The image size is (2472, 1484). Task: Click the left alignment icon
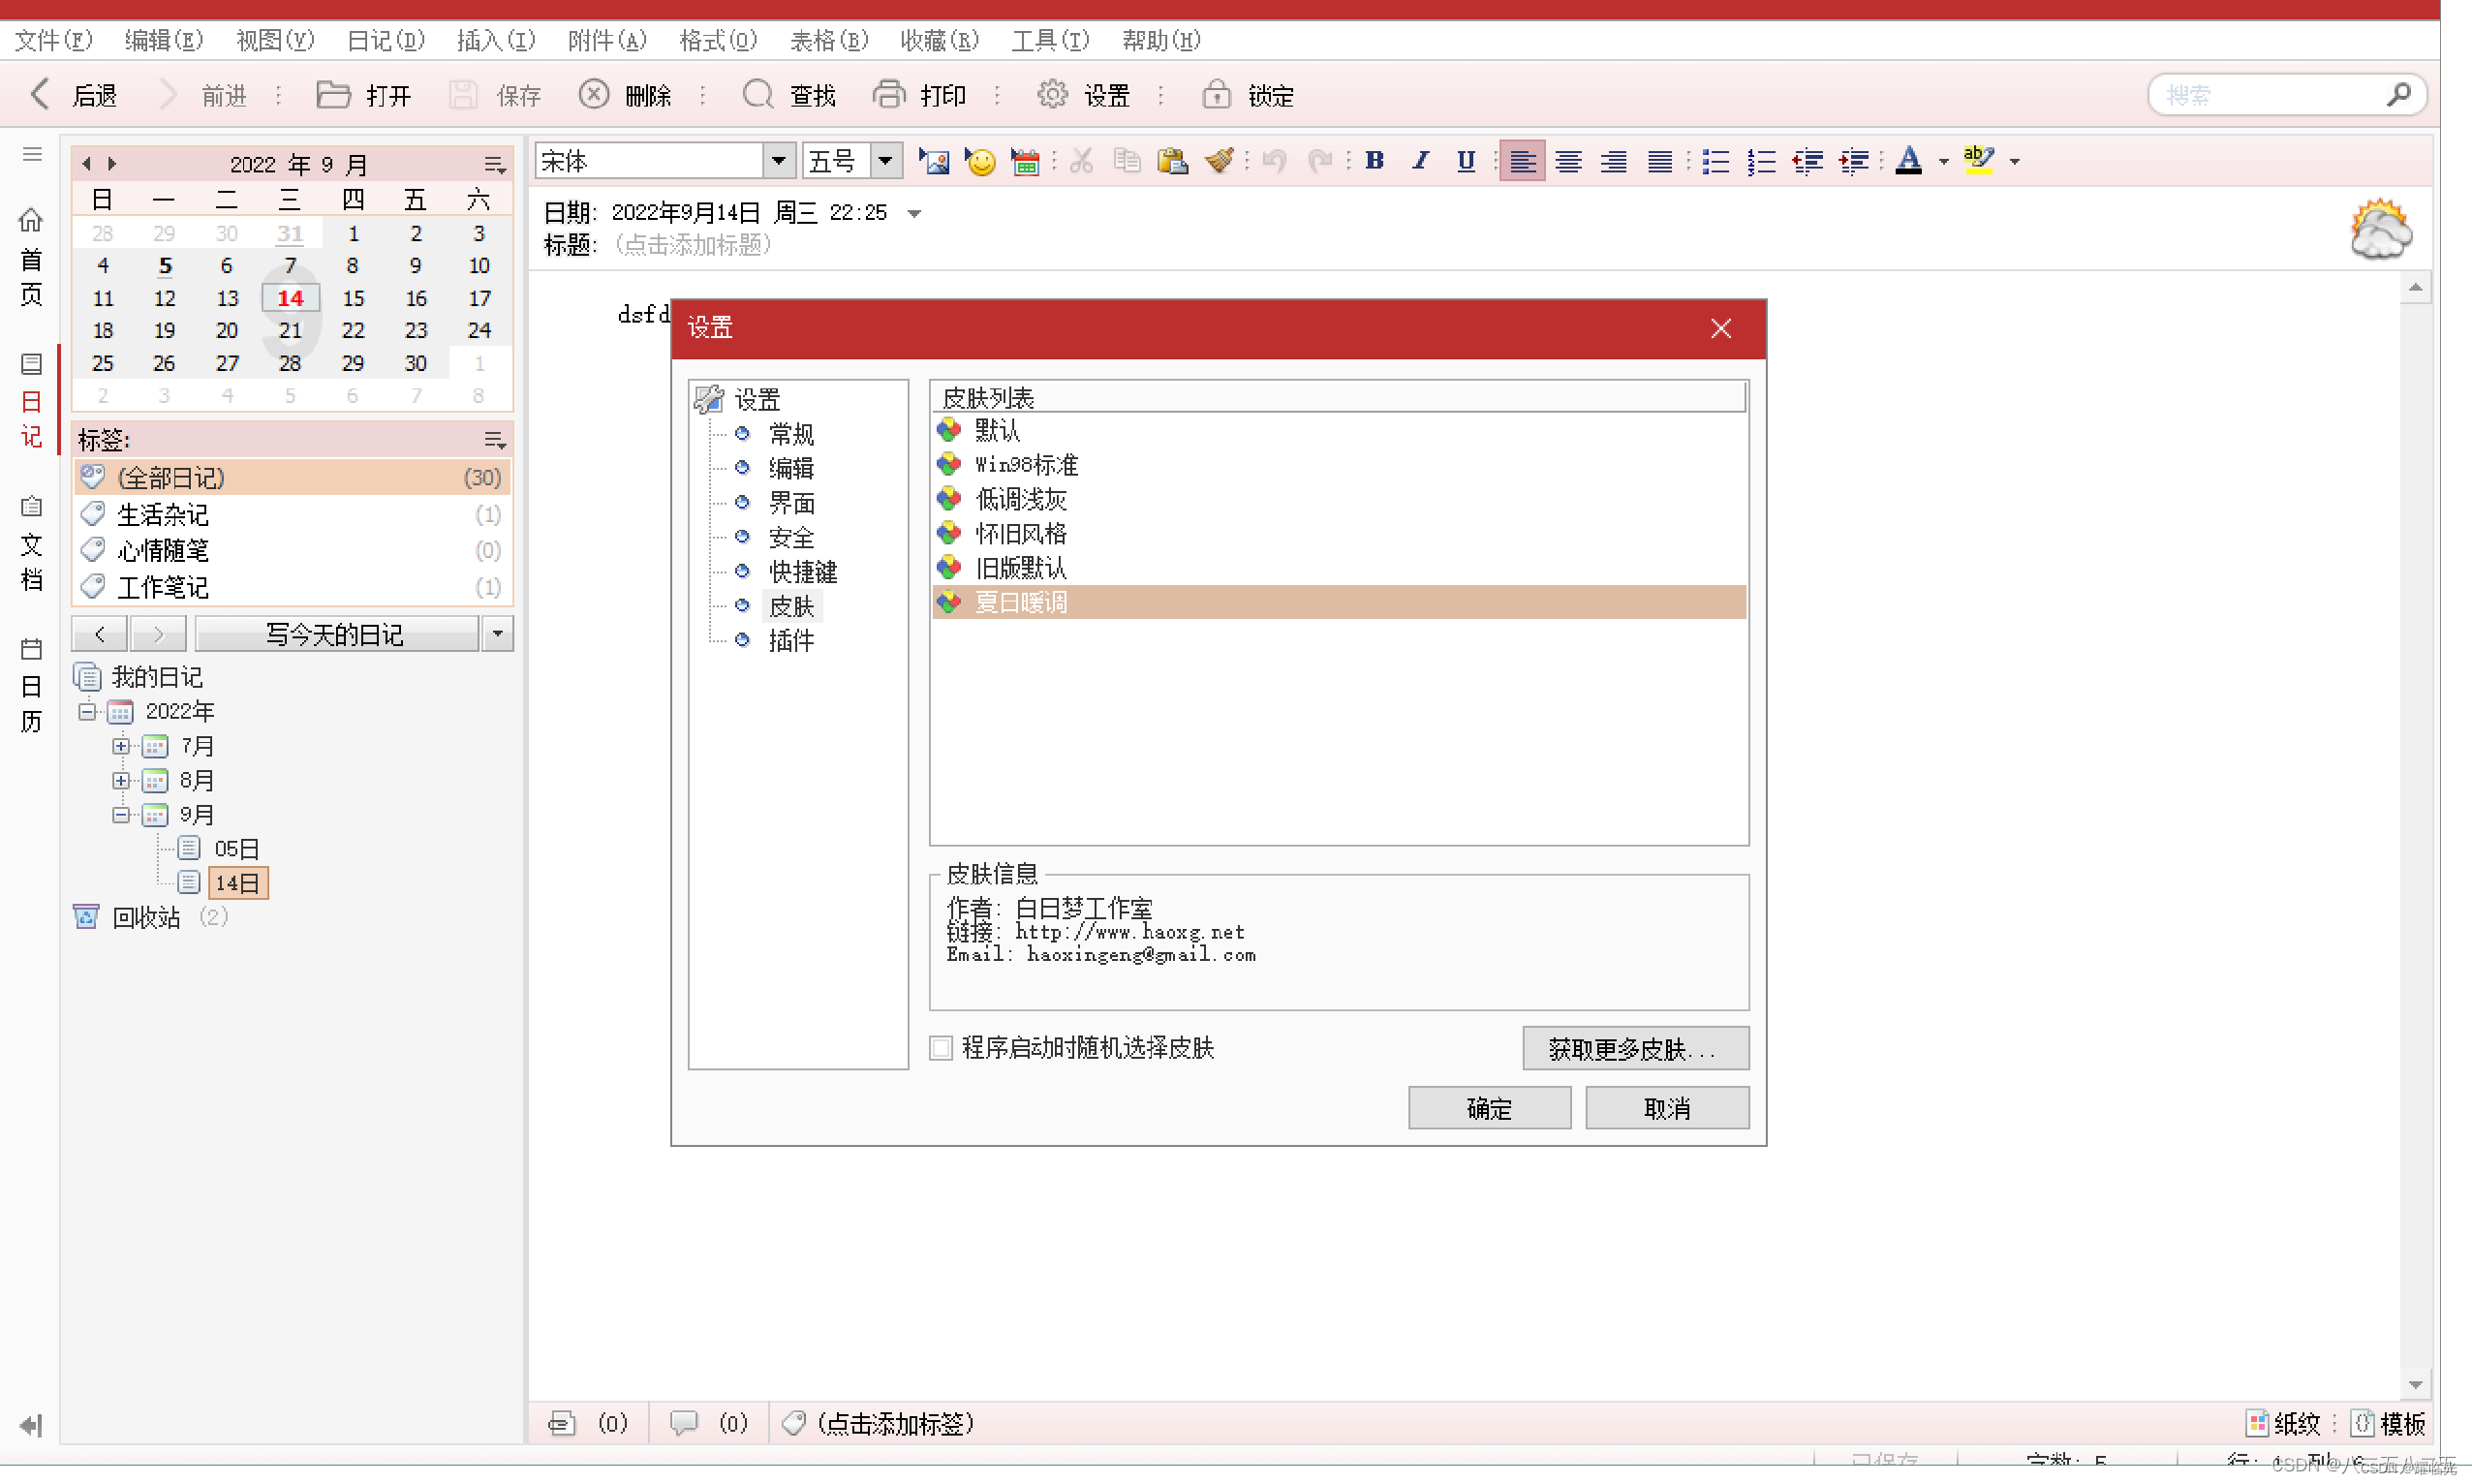coord(1520,161)
